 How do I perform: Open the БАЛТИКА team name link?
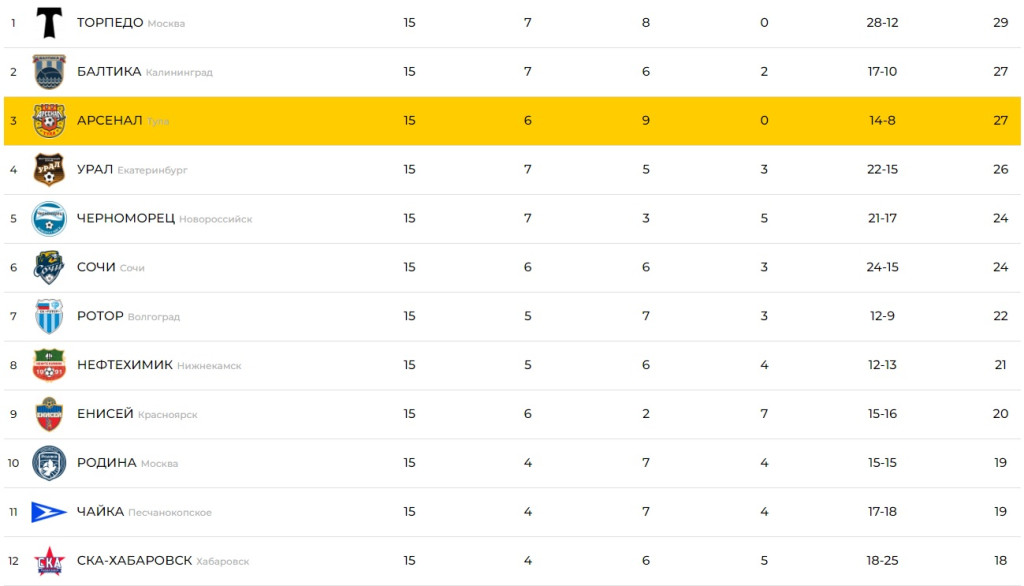tap(109, 71)
